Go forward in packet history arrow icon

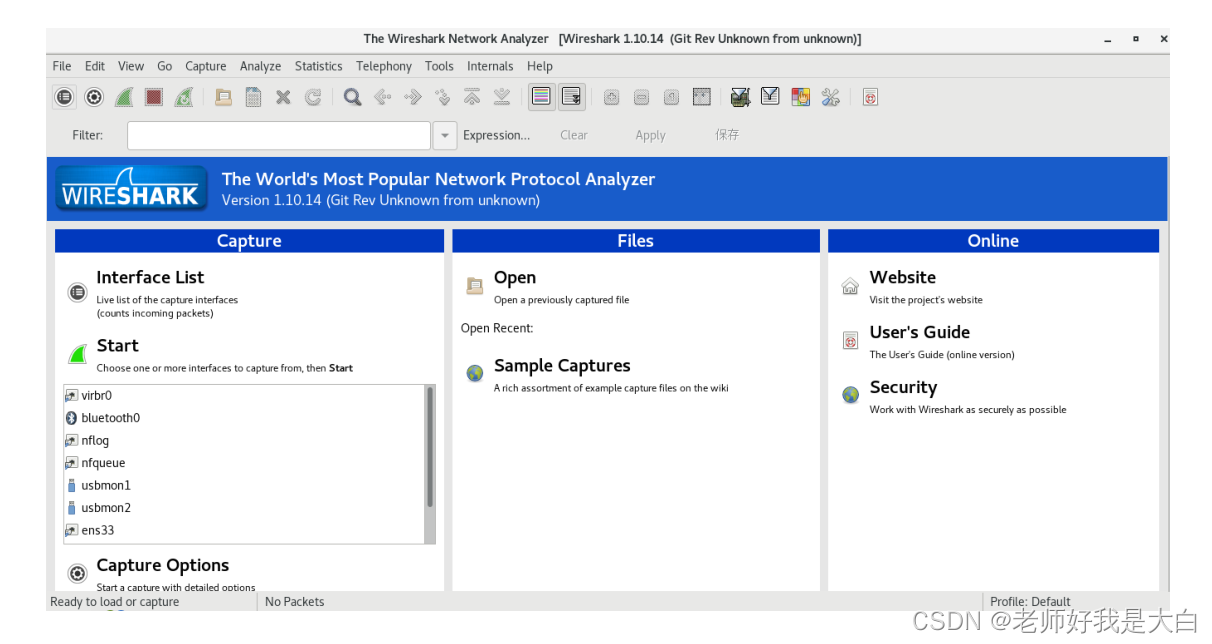pos(412,97)
